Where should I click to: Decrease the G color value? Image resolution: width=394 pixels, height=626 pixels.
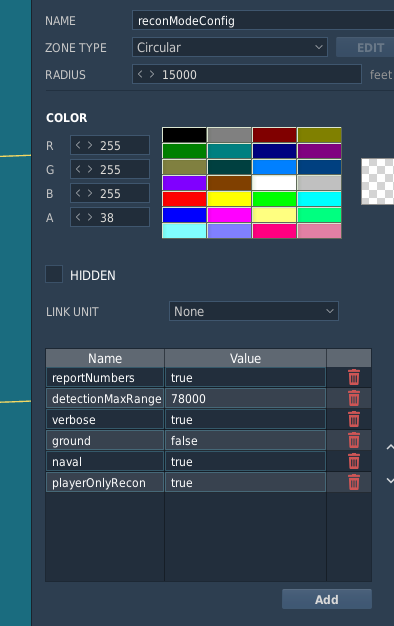coord(78,169)
